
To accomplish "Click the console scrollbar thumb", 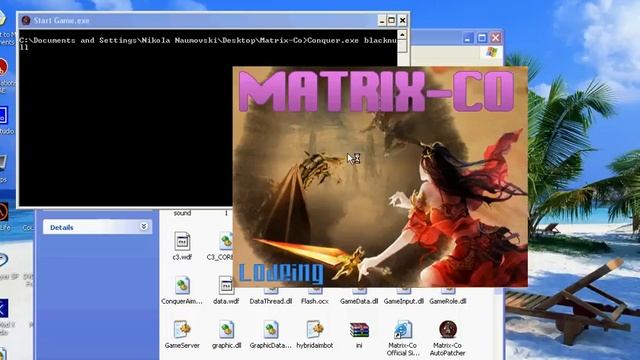I will coord(402,47).
